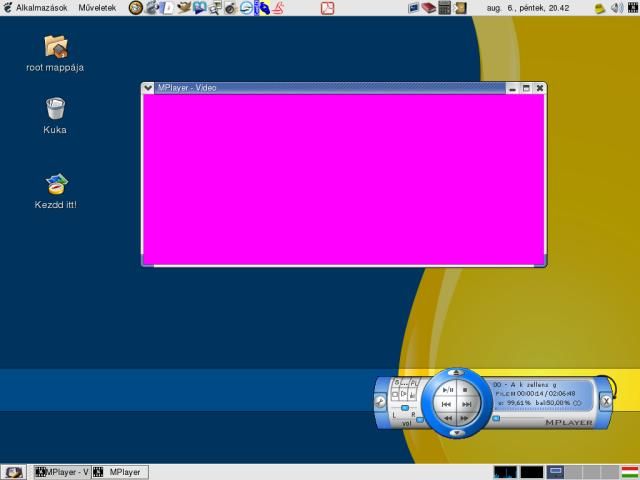Open the calculator icon in top panel
Image resolution: width=640 pixels, height=480 pixels.
click(444, 8)
